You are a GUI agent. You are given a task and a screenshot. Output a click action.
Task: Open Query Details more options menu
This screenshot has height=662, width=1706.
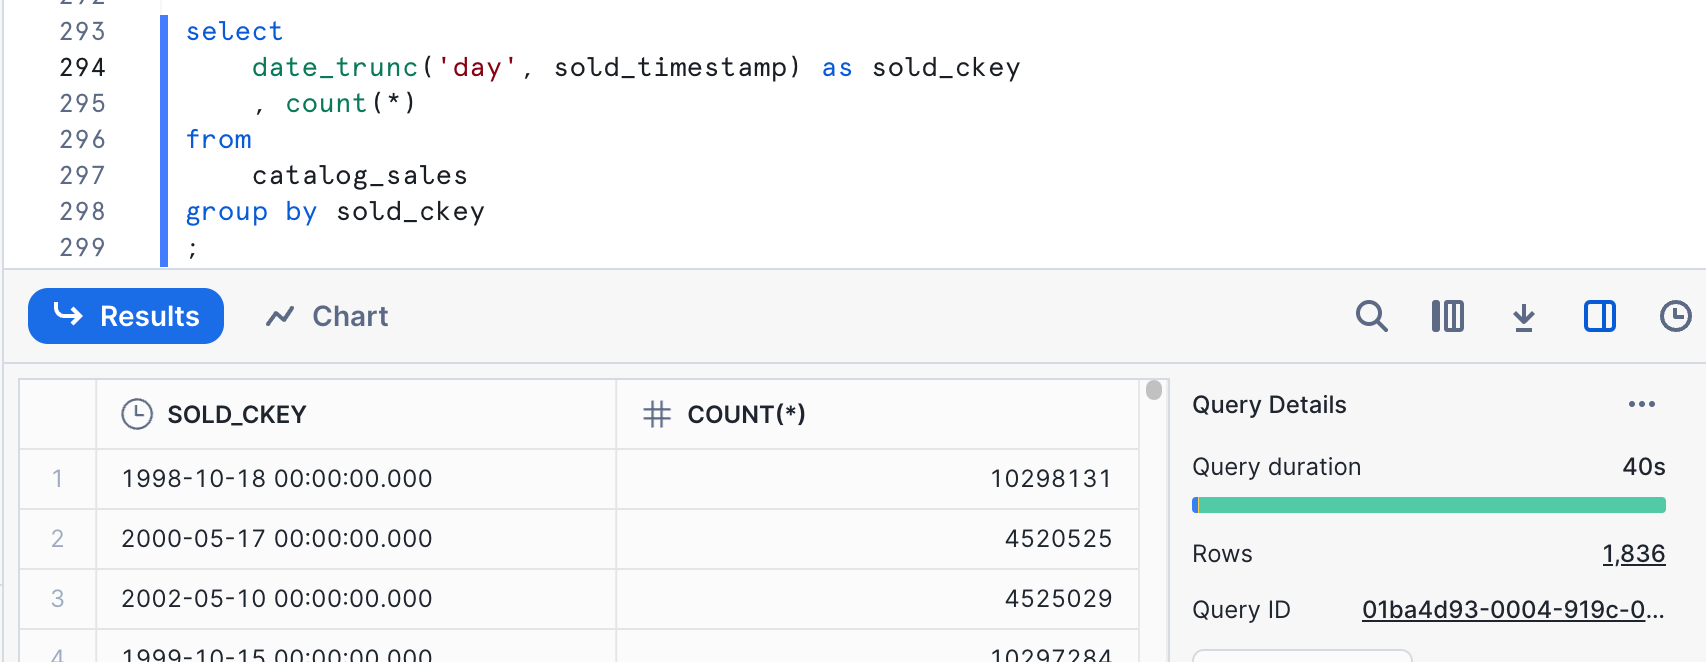pyautogui.click(x=1641, y=404)
